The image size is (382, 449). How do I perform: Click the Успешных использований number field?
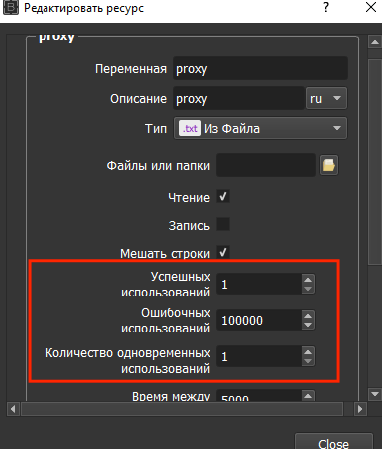[259, 284]
